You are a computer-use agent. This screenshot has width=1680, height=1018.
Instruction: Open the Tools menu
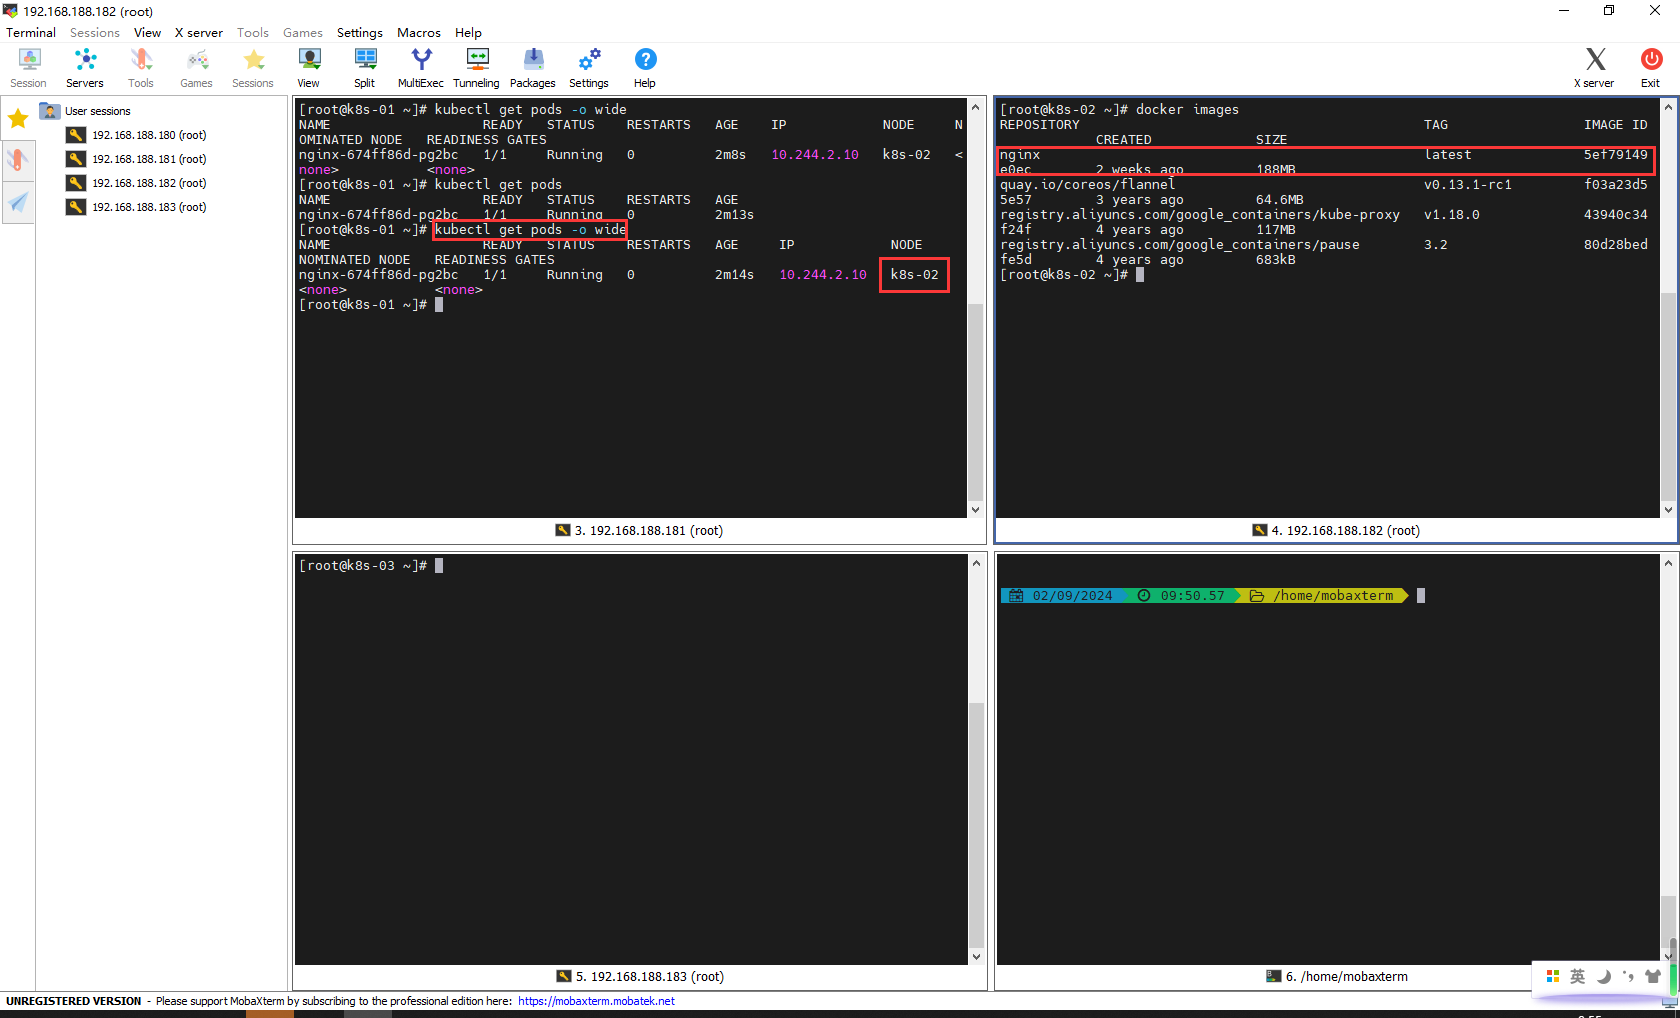(253, 33)
